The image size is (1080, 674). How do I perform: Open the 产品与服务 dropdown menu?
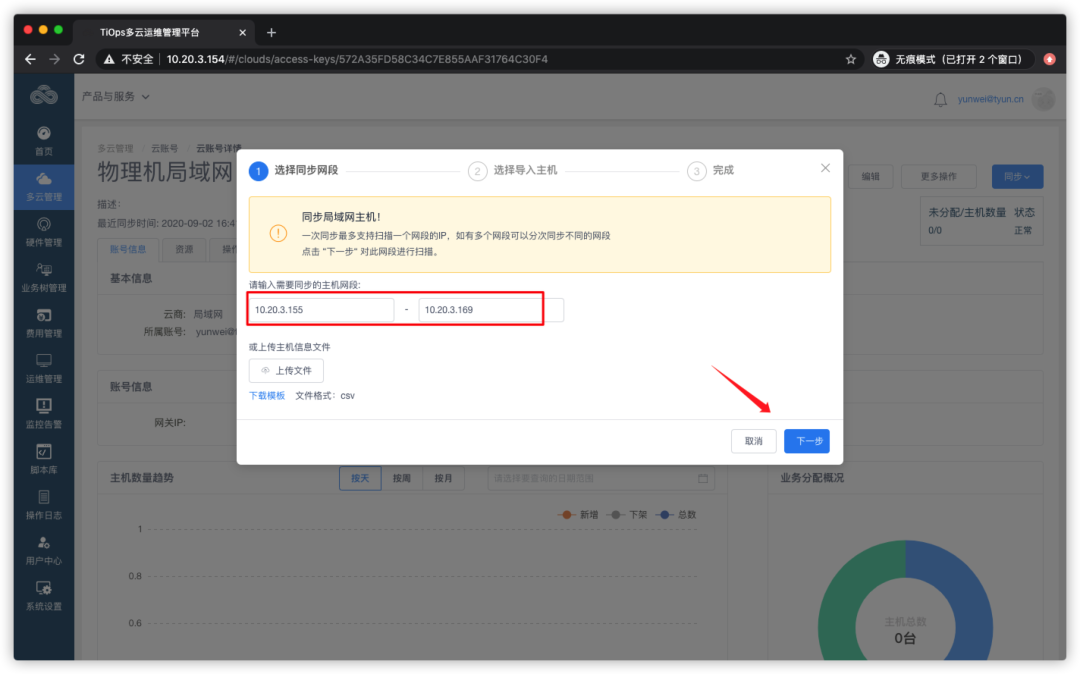(113, 98)
